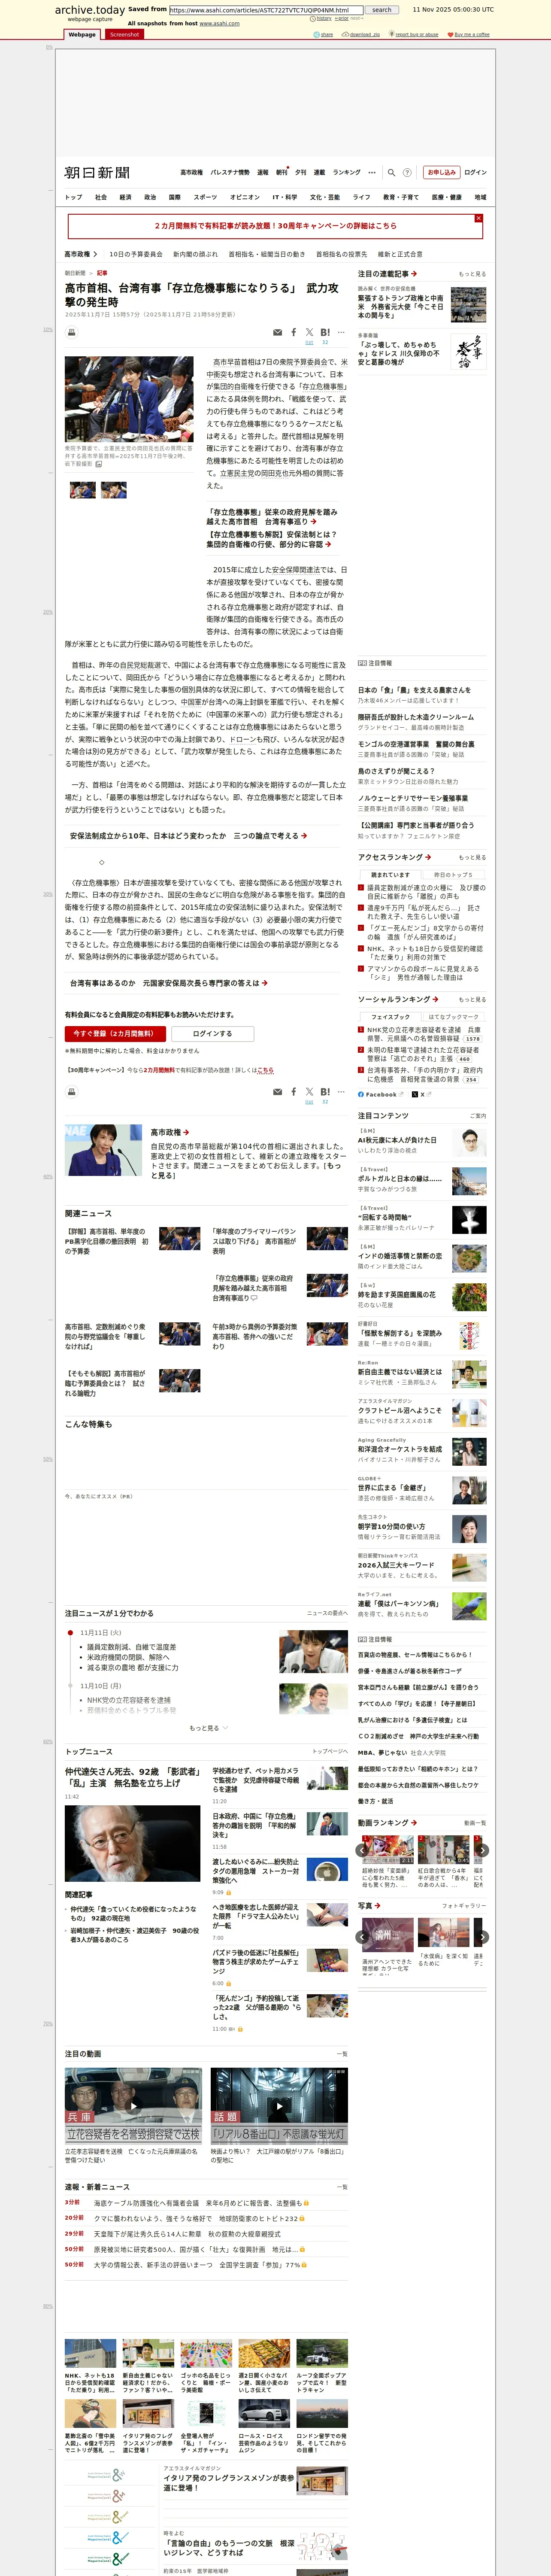Play the 話題 リアル8番出口 video
This screenshot has height=2576, width=551.
(x=279, y=2105)
